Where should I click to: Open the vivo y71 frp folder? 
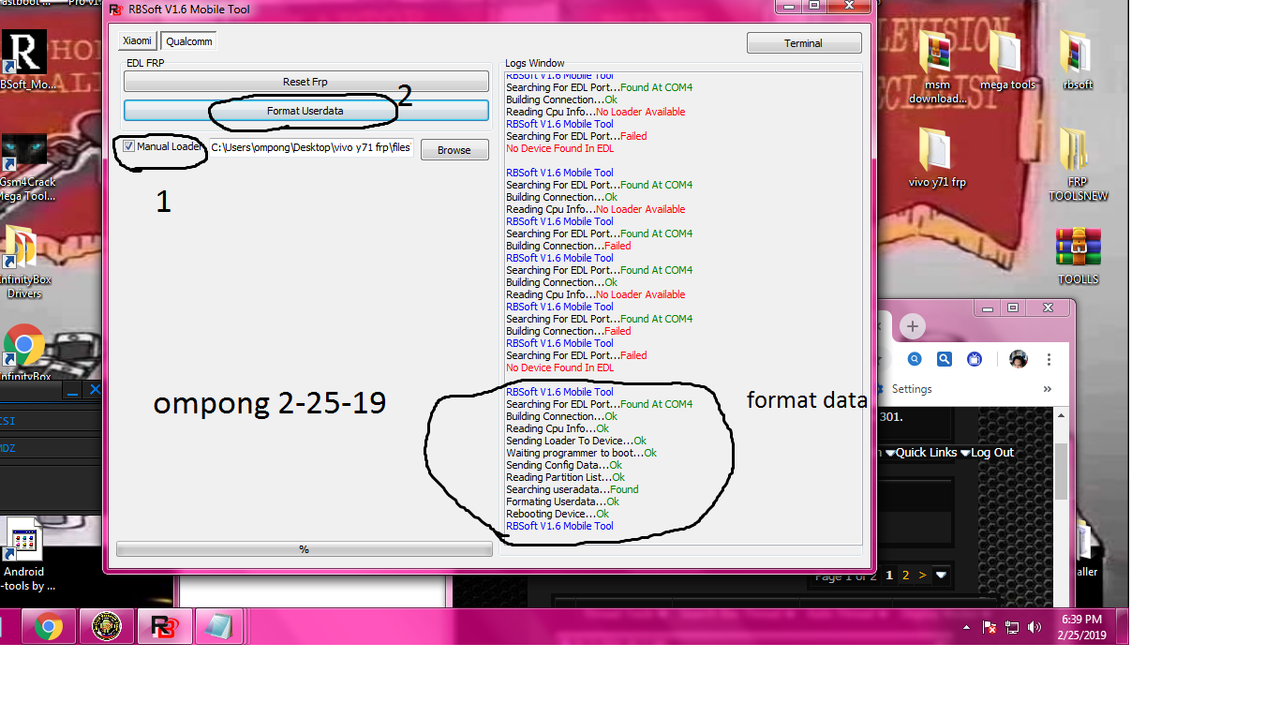[x=937, y=158]
